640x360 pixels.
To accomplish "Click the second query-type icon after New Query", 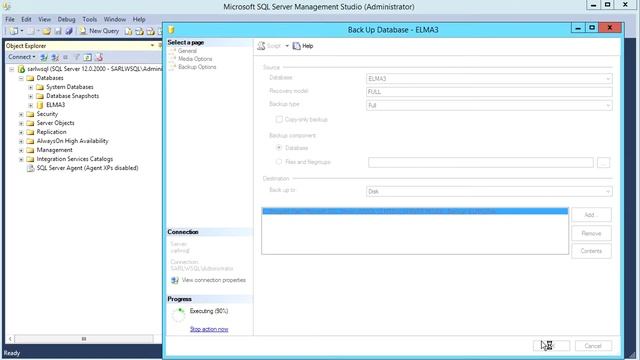I will pyautogui.click(x=140, y=31).
